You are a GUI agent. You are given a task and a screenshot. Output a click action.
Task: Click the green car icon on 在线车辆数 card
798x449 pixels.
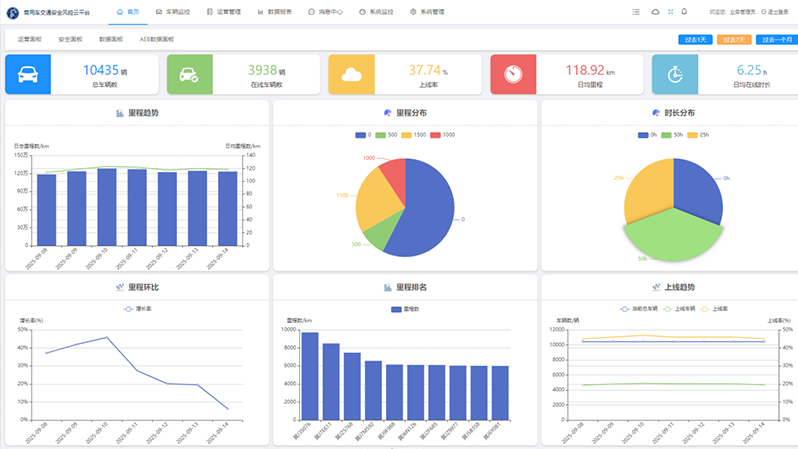tap(188, 75)
